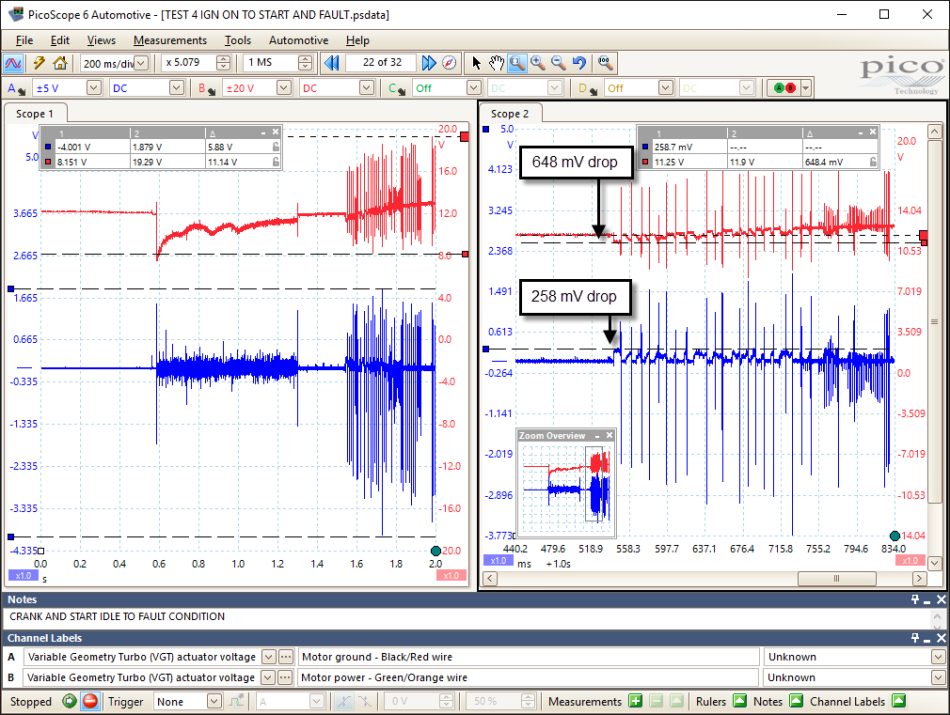The image size is (950, 715).
Task: Minimize the Zoom Overview window
Action: (597, 436)
